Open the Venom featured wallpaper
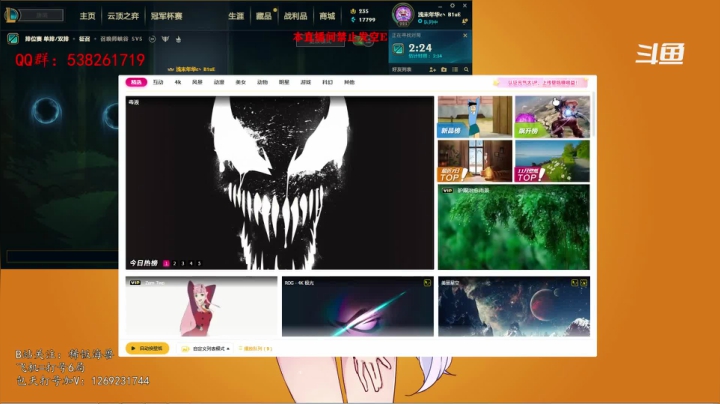The image size is (720, 404). pyautogui.click(x=280, y=183)
